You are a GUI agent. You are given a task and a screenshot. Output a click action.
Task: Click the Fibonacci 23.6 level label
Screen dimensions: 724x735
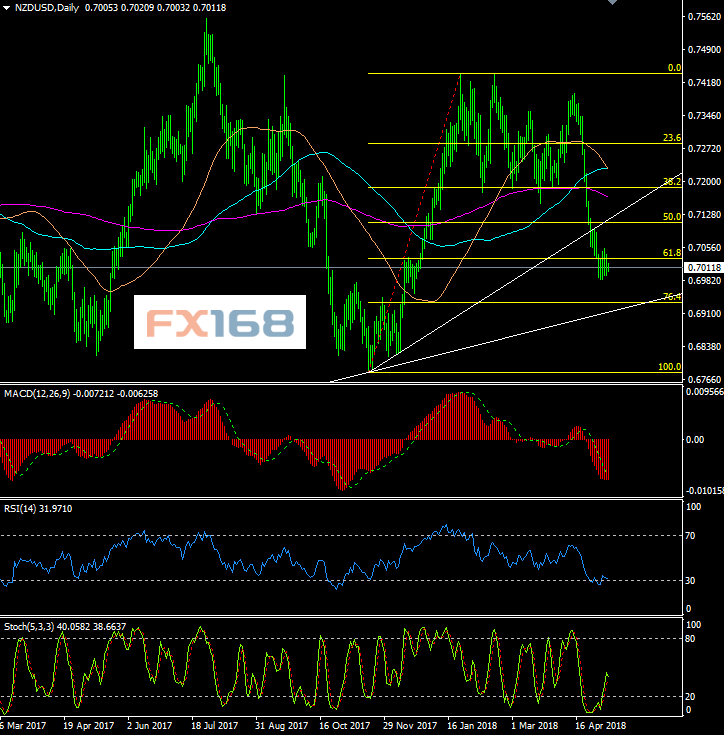[672, 138]
